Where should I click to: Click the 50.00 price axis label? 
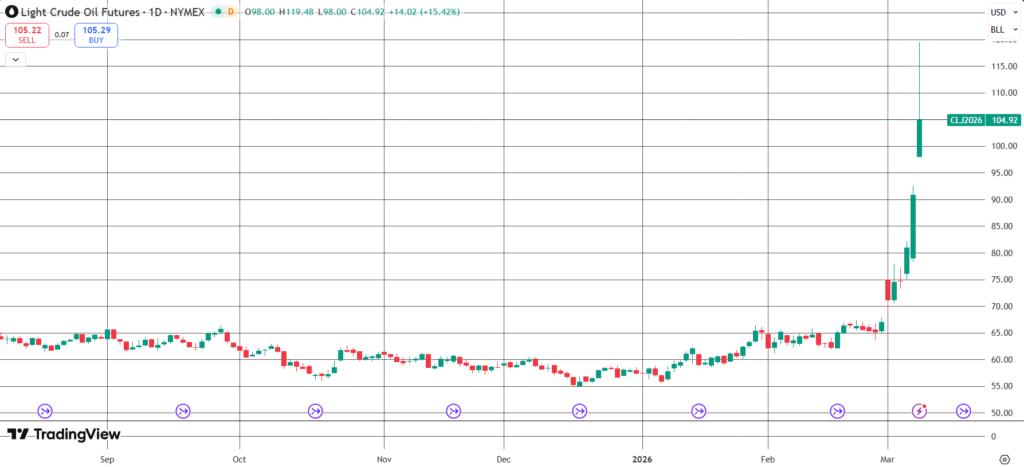1004,413
